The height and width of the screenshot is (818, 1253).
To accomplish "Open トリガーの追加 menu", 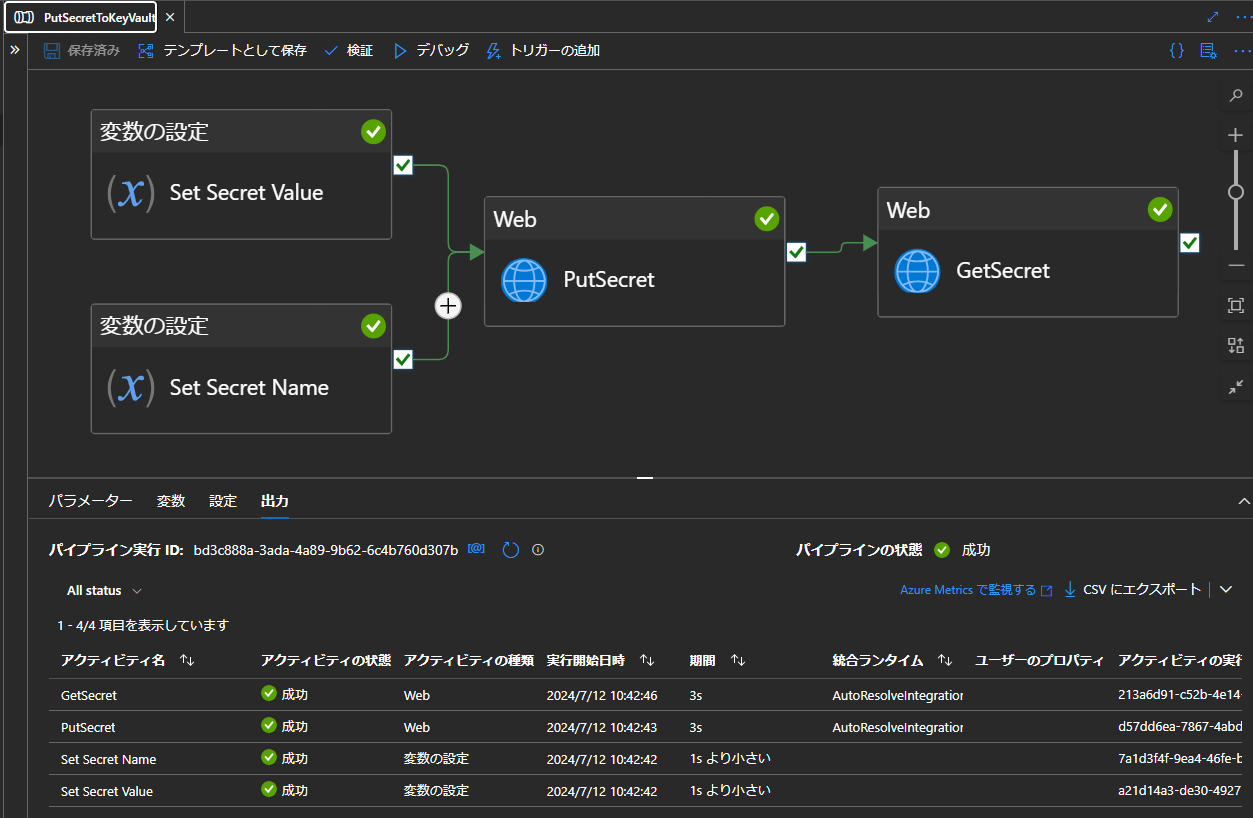I will (542, 50).
